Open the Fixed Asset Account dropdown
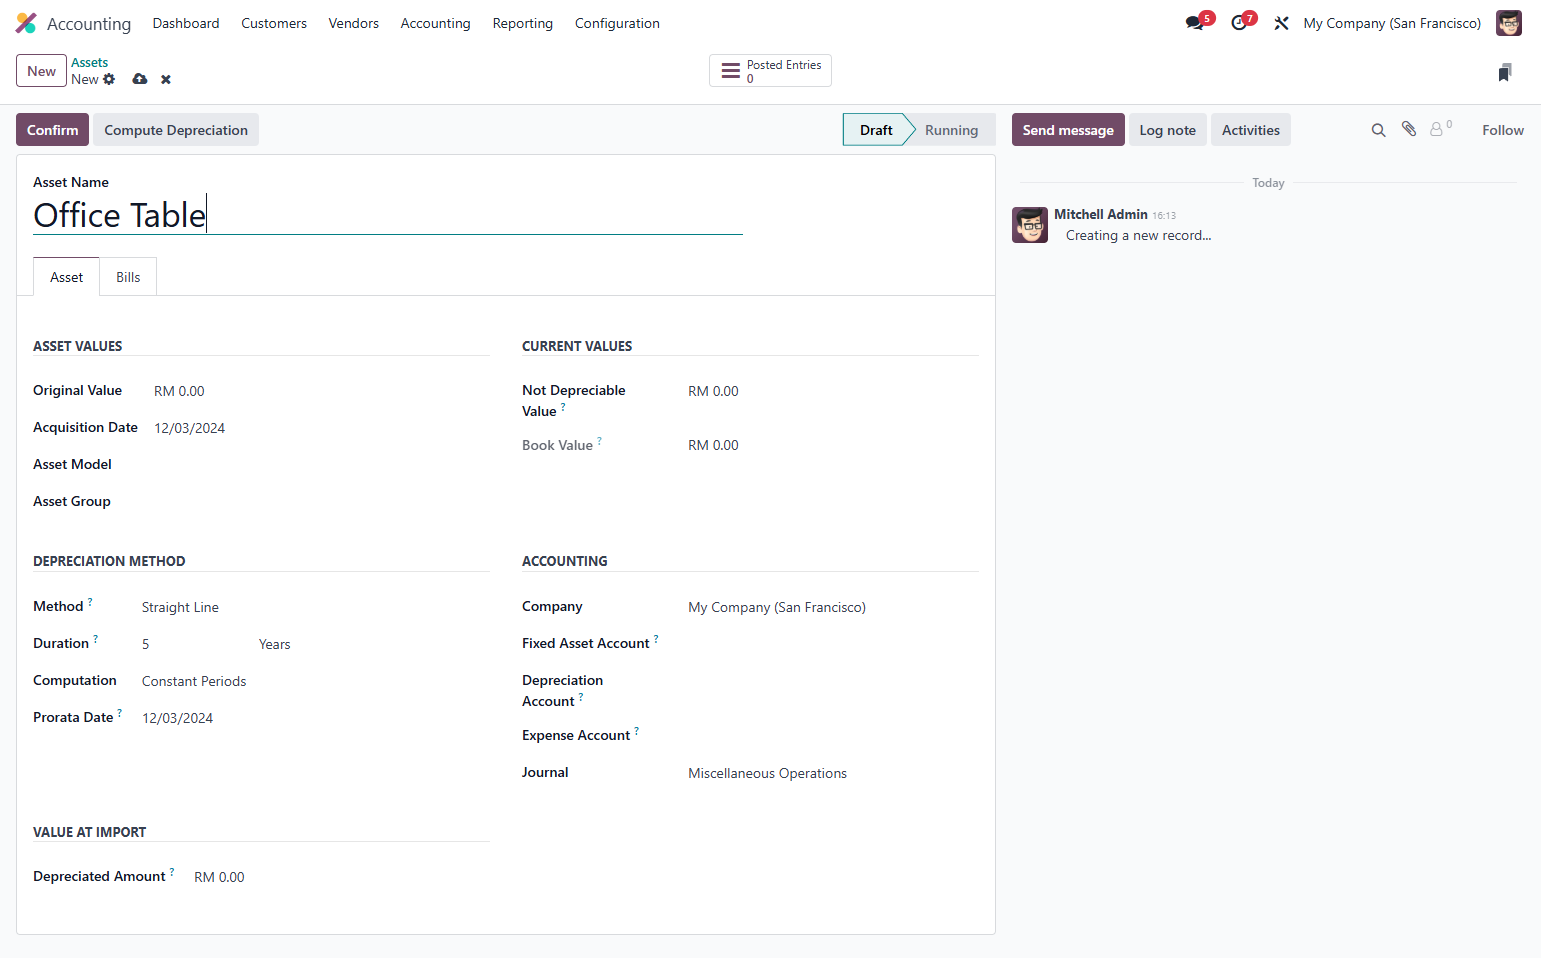1541x958 pixels. tap(833, 644)
